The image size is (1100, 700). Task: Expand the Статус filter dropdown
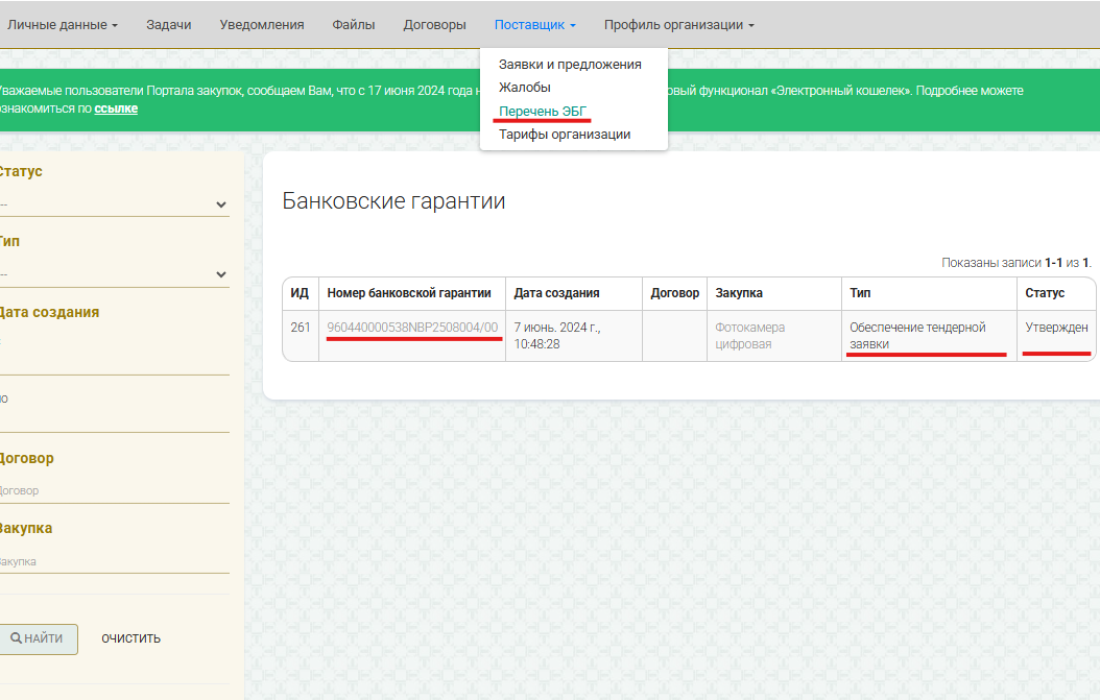tap(113, 204)
